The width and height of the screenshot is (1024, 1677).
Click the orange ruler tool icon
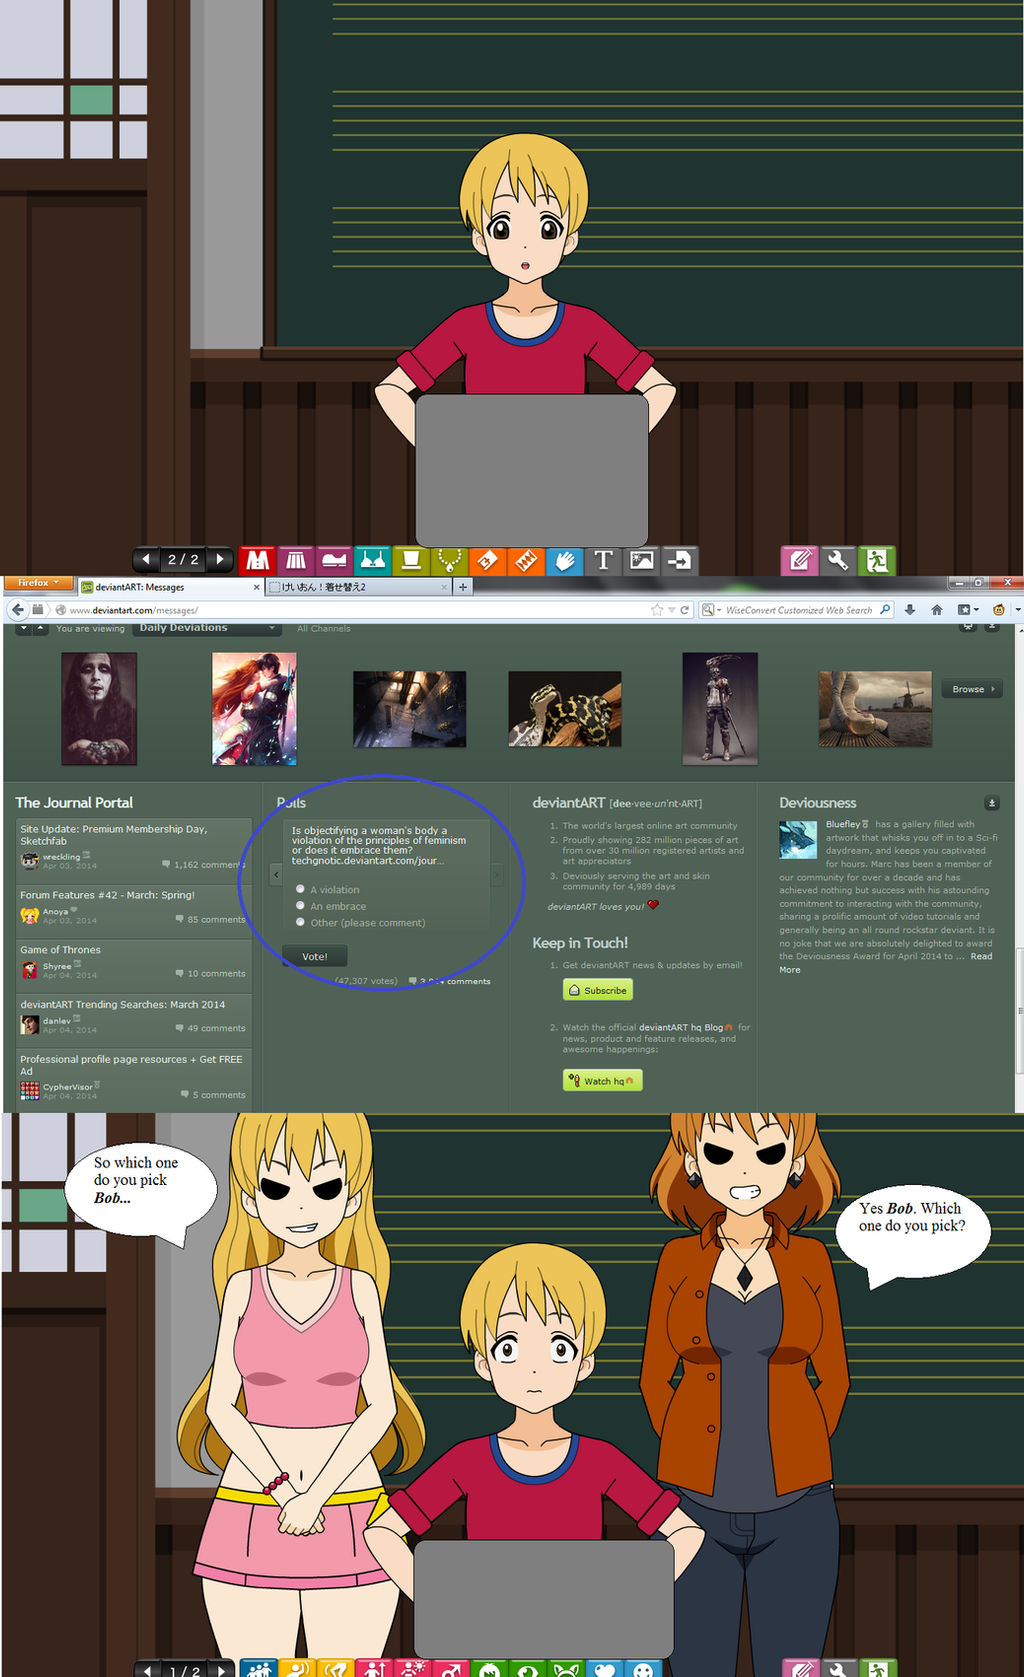pyautogui.click(x=526, y=560)
